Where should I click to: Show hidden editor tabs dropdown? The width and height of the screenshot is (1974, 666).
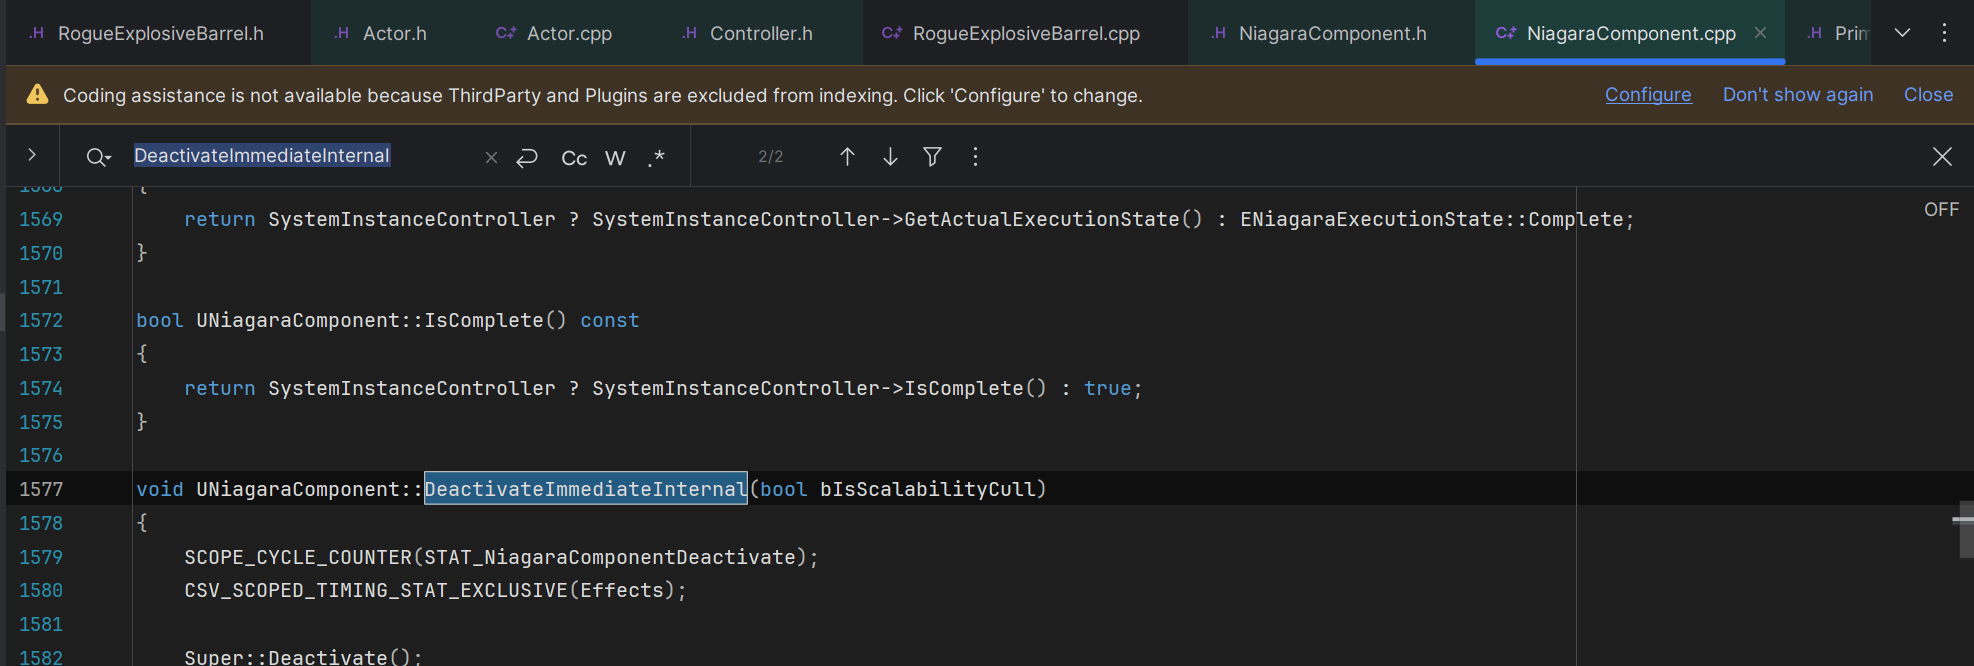(1902, 33)
